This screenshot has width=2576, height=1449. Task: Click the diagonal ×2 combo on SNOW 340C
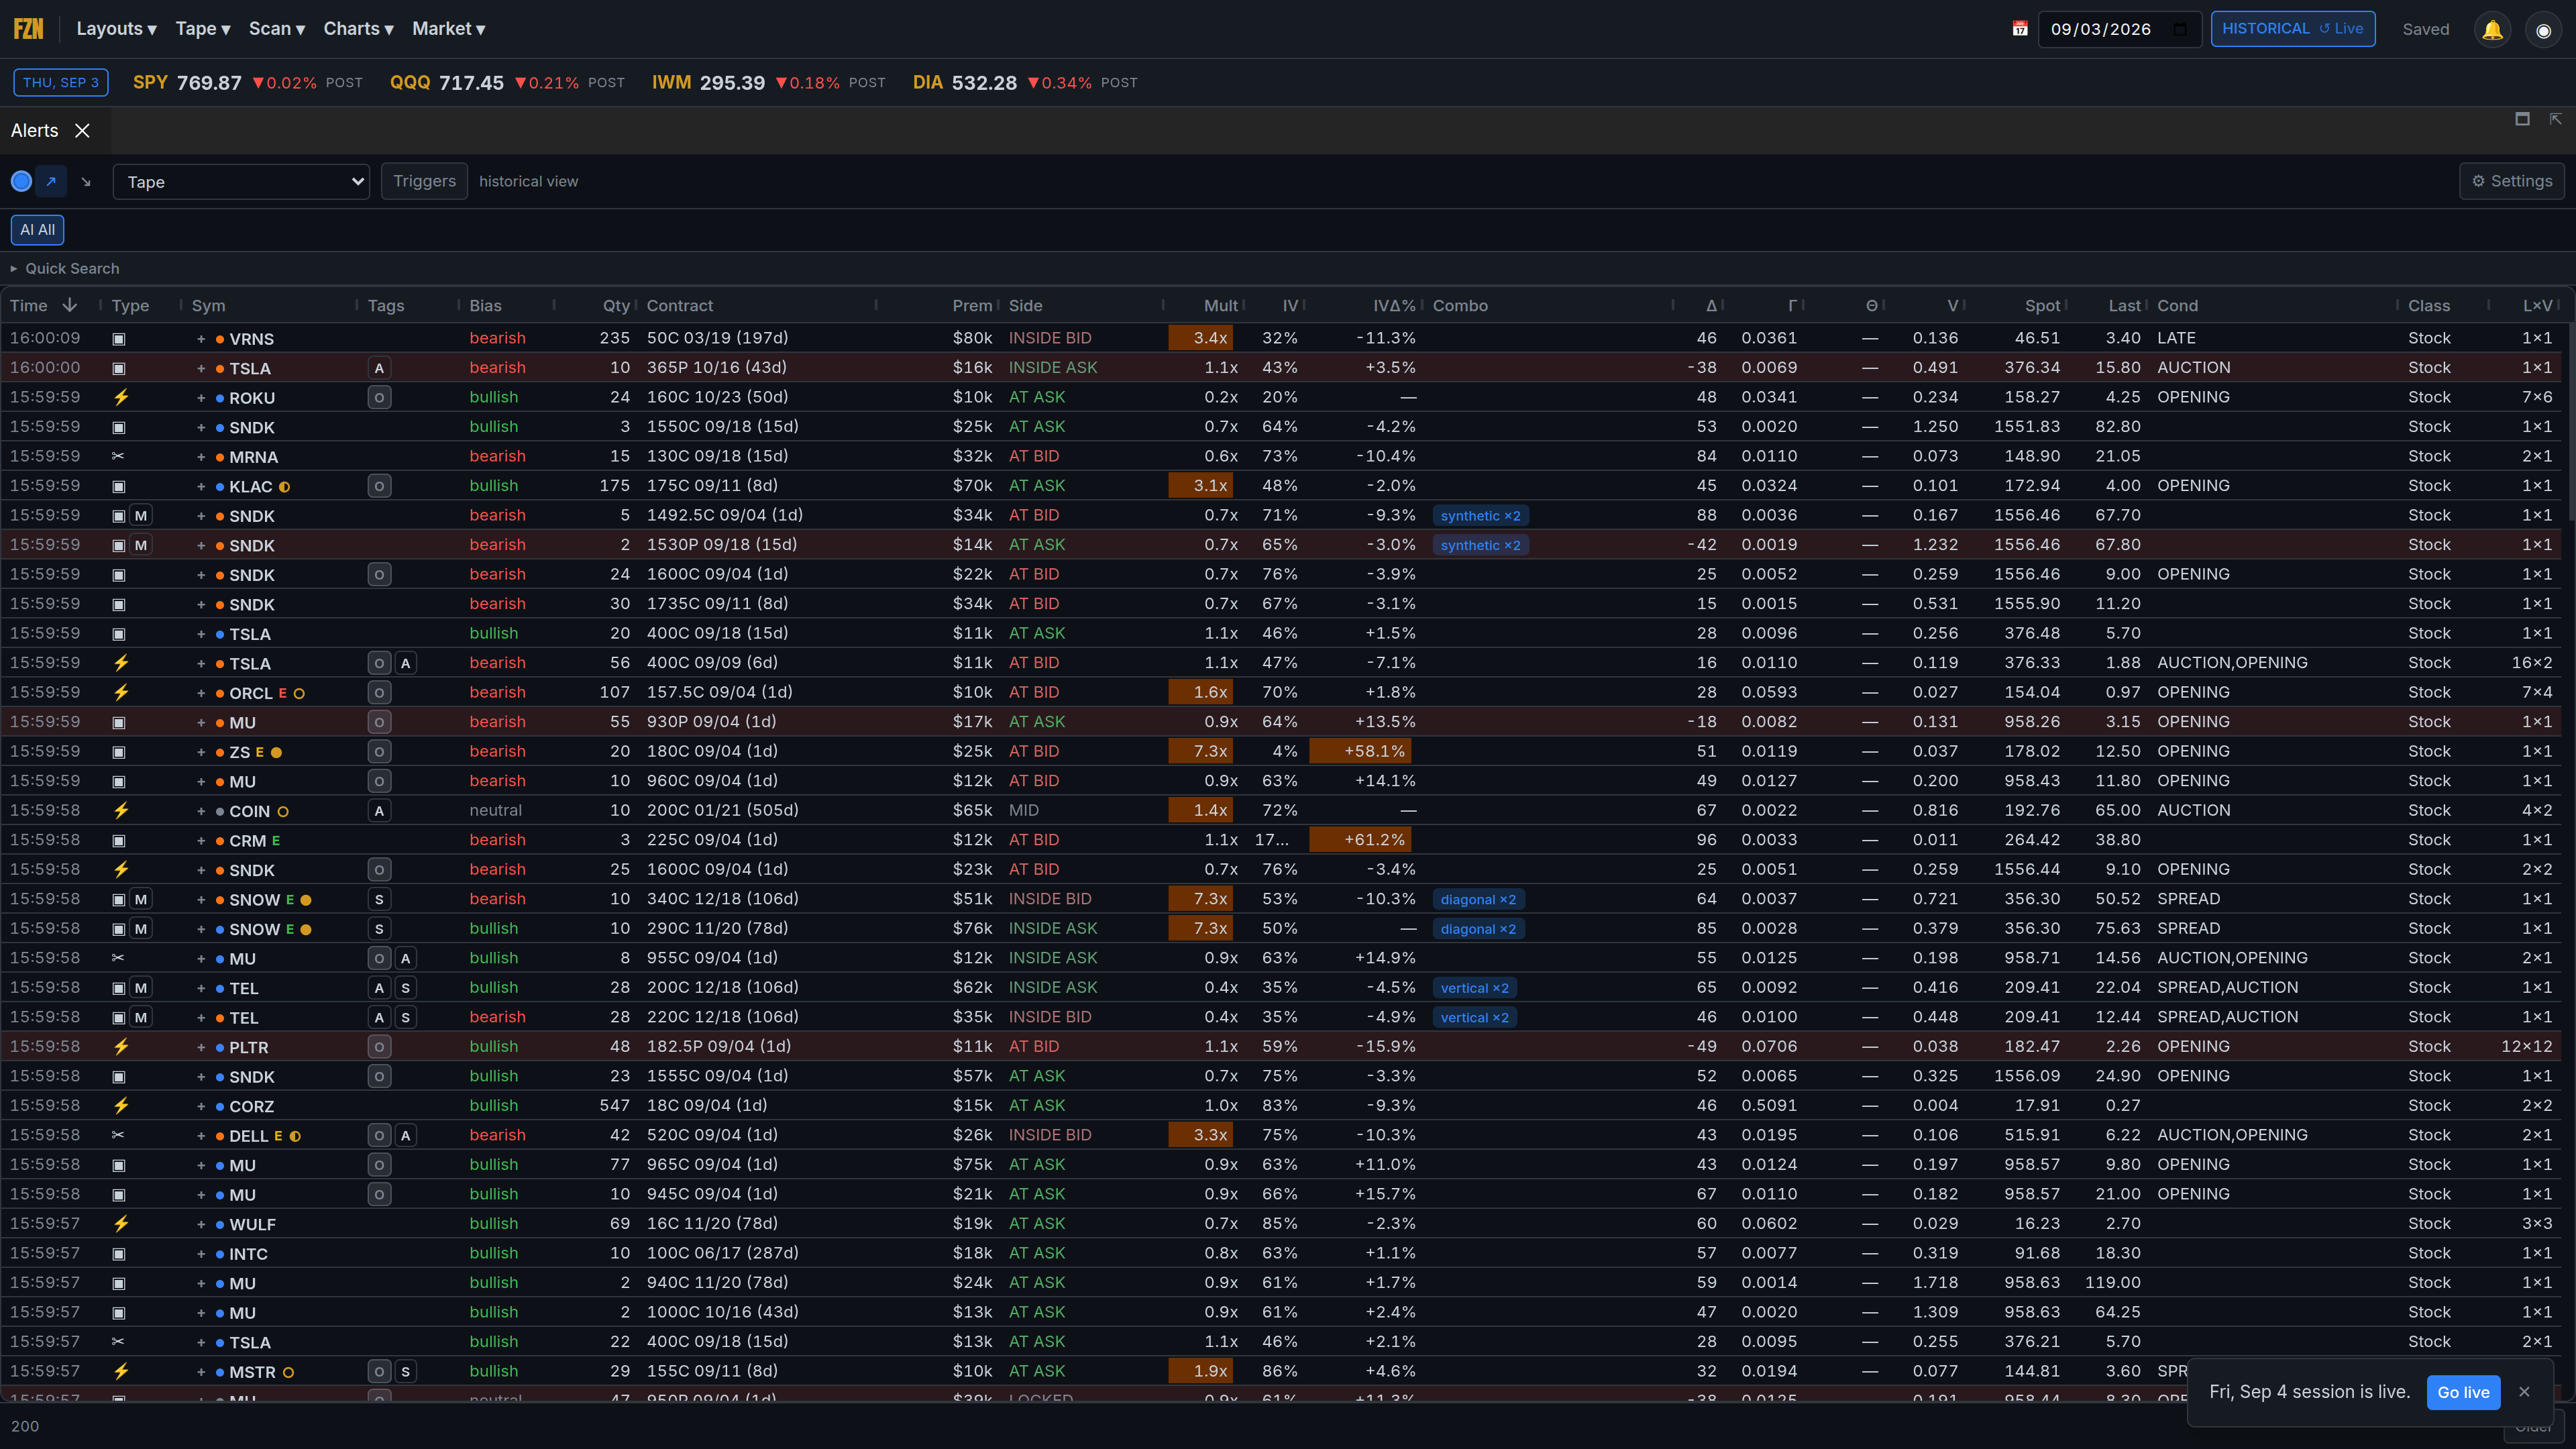pyautogui.click(x=1478, y=899)
